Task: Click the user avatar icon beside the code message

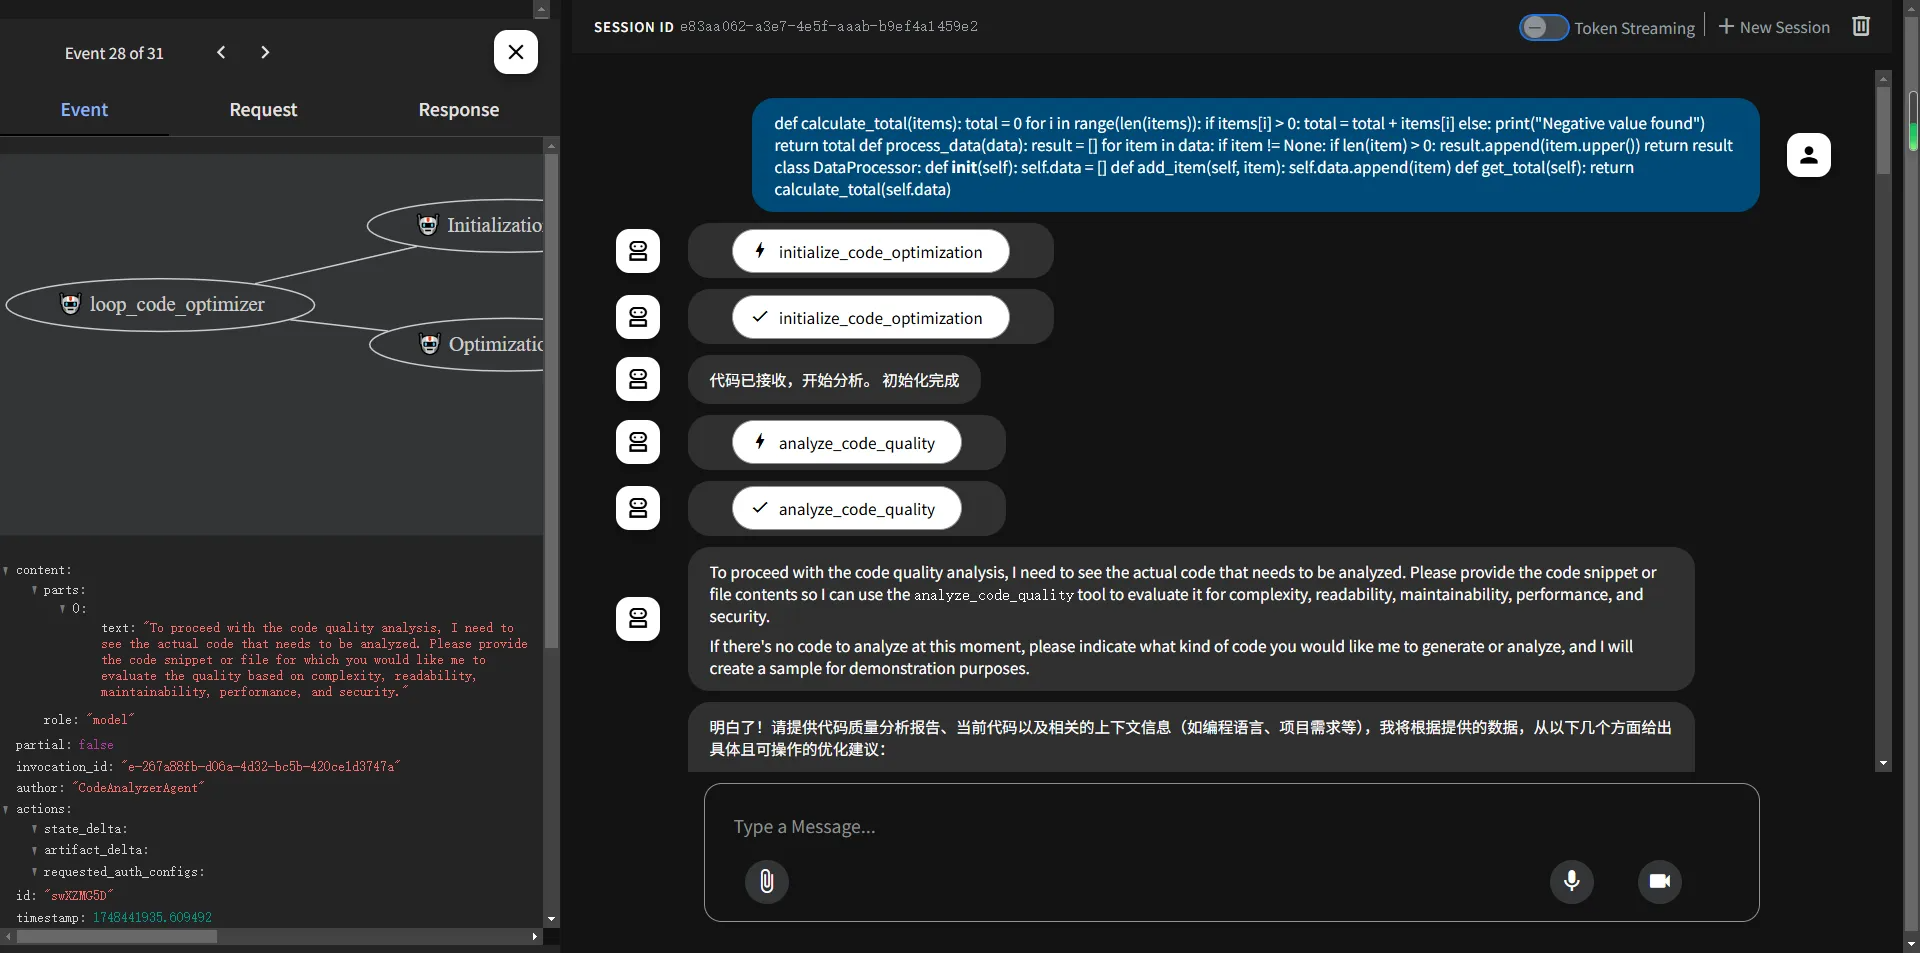Action: point(1809,155)
